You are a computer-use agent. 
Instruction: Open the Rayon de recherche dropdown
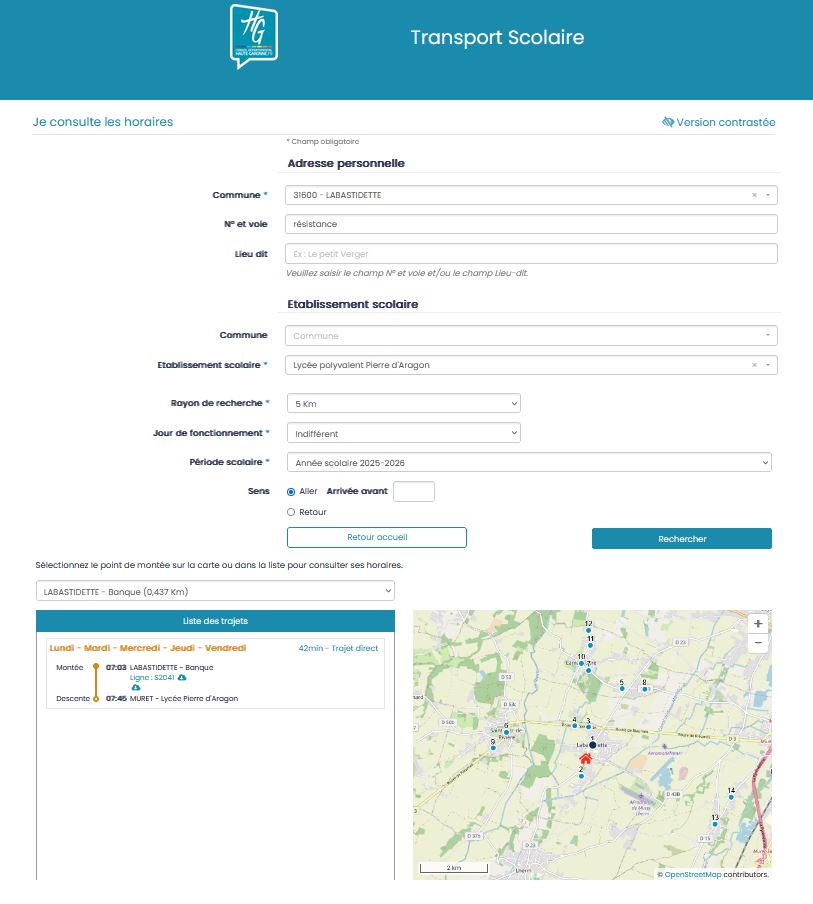click(x=404, y=404)
